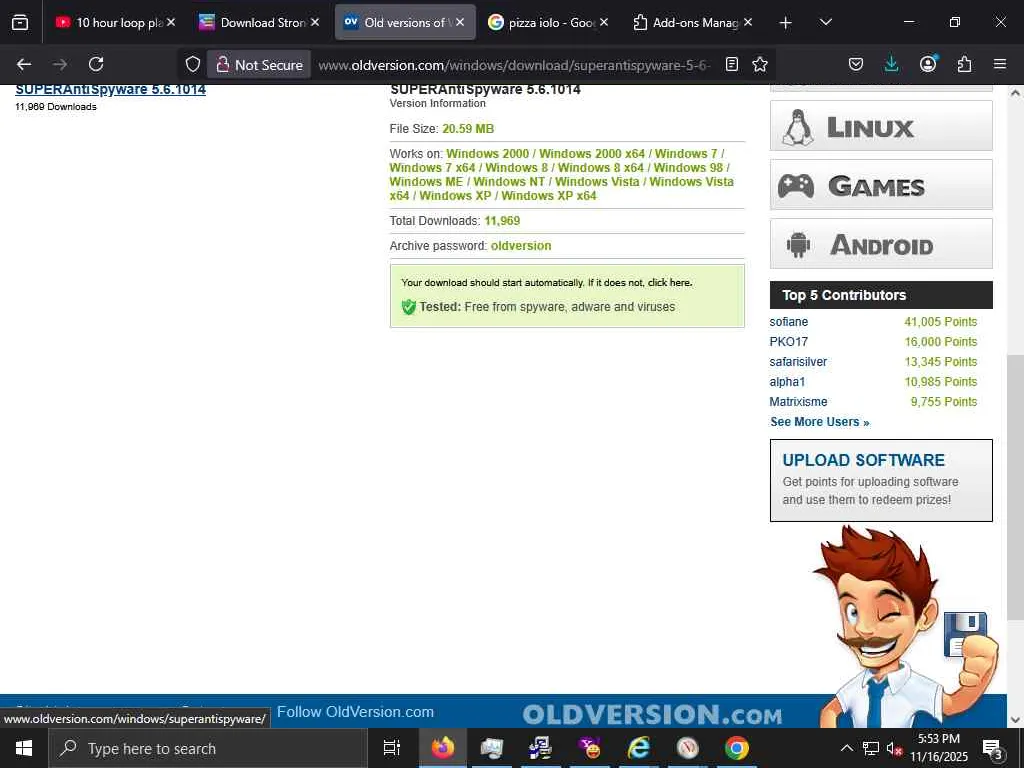The image size is (1024, 768).
Task: Click the scrollbar up arrow
Action: [1015, 93]
